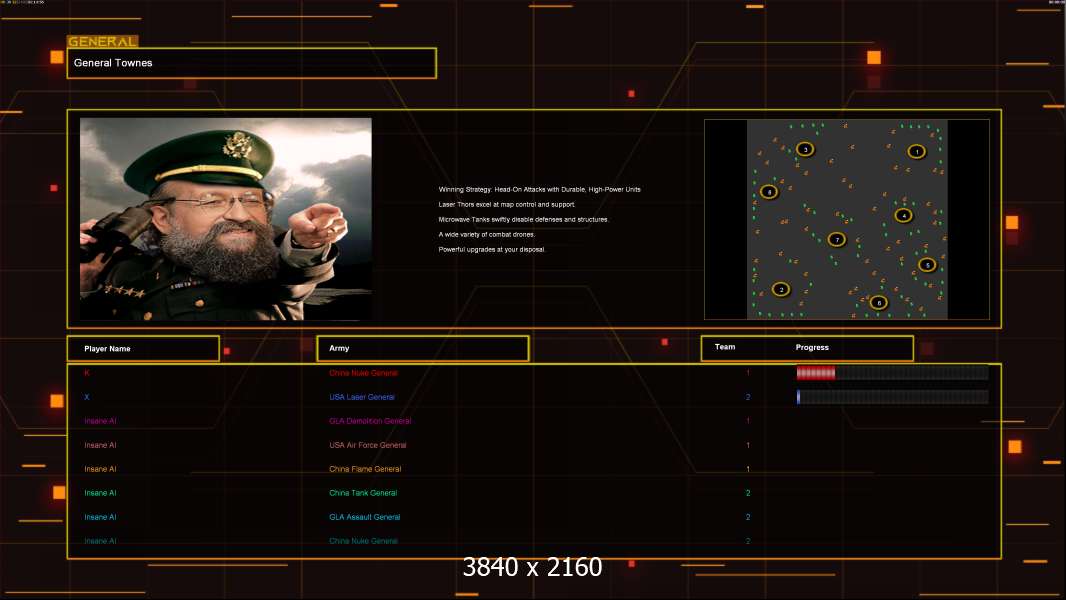The image size is (1066, 600).
Task: Click the red loading progress bar
Action: coord(816,372)
